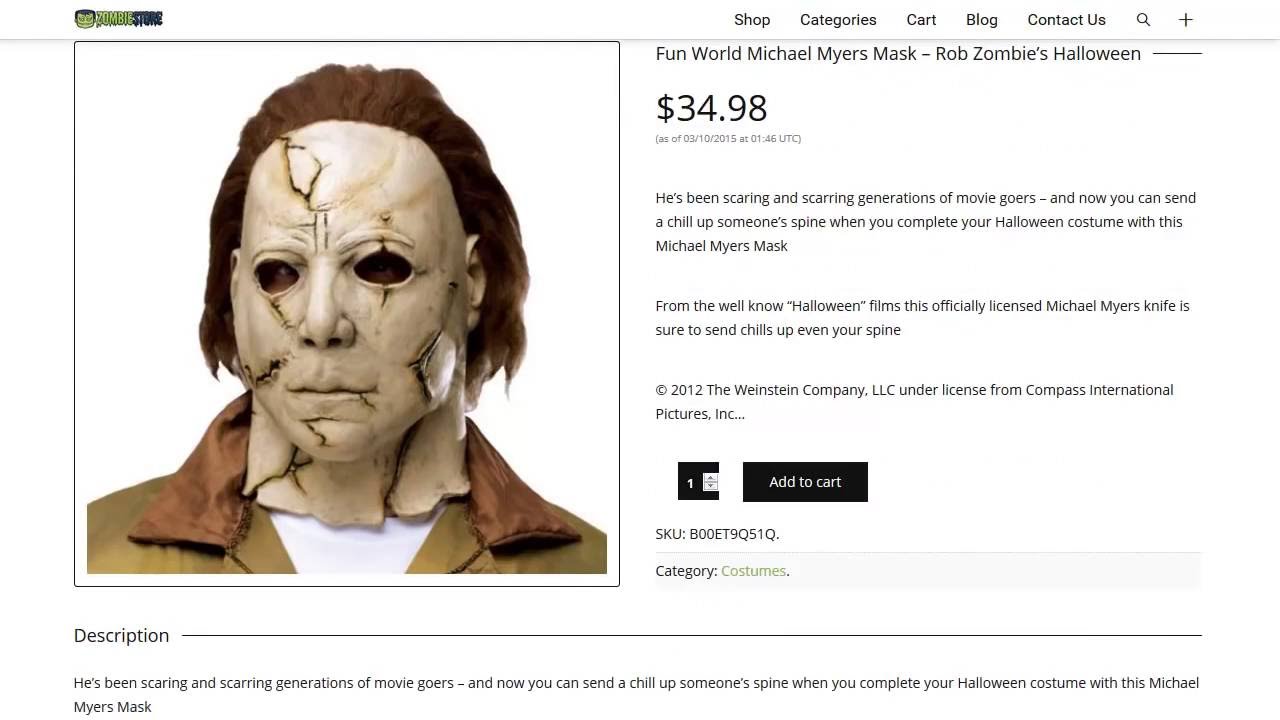Open the Contact Us page
The height and width of the screenshot is (720, 1280).
tap(1066, 19)
